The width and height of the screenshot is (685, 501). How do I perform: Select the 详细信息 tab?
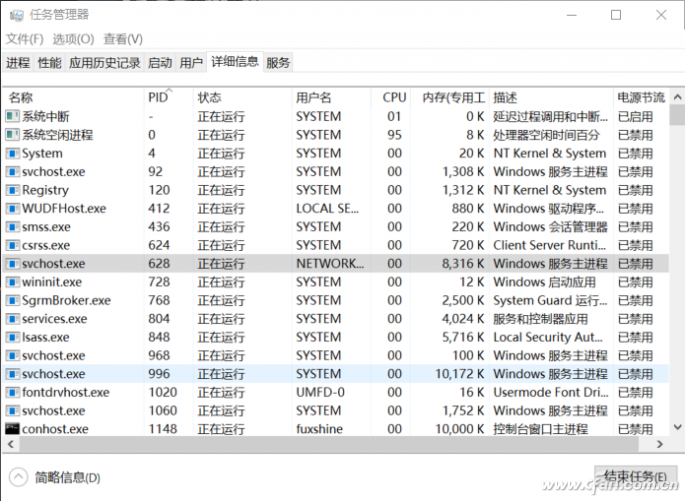coord(235,62)
